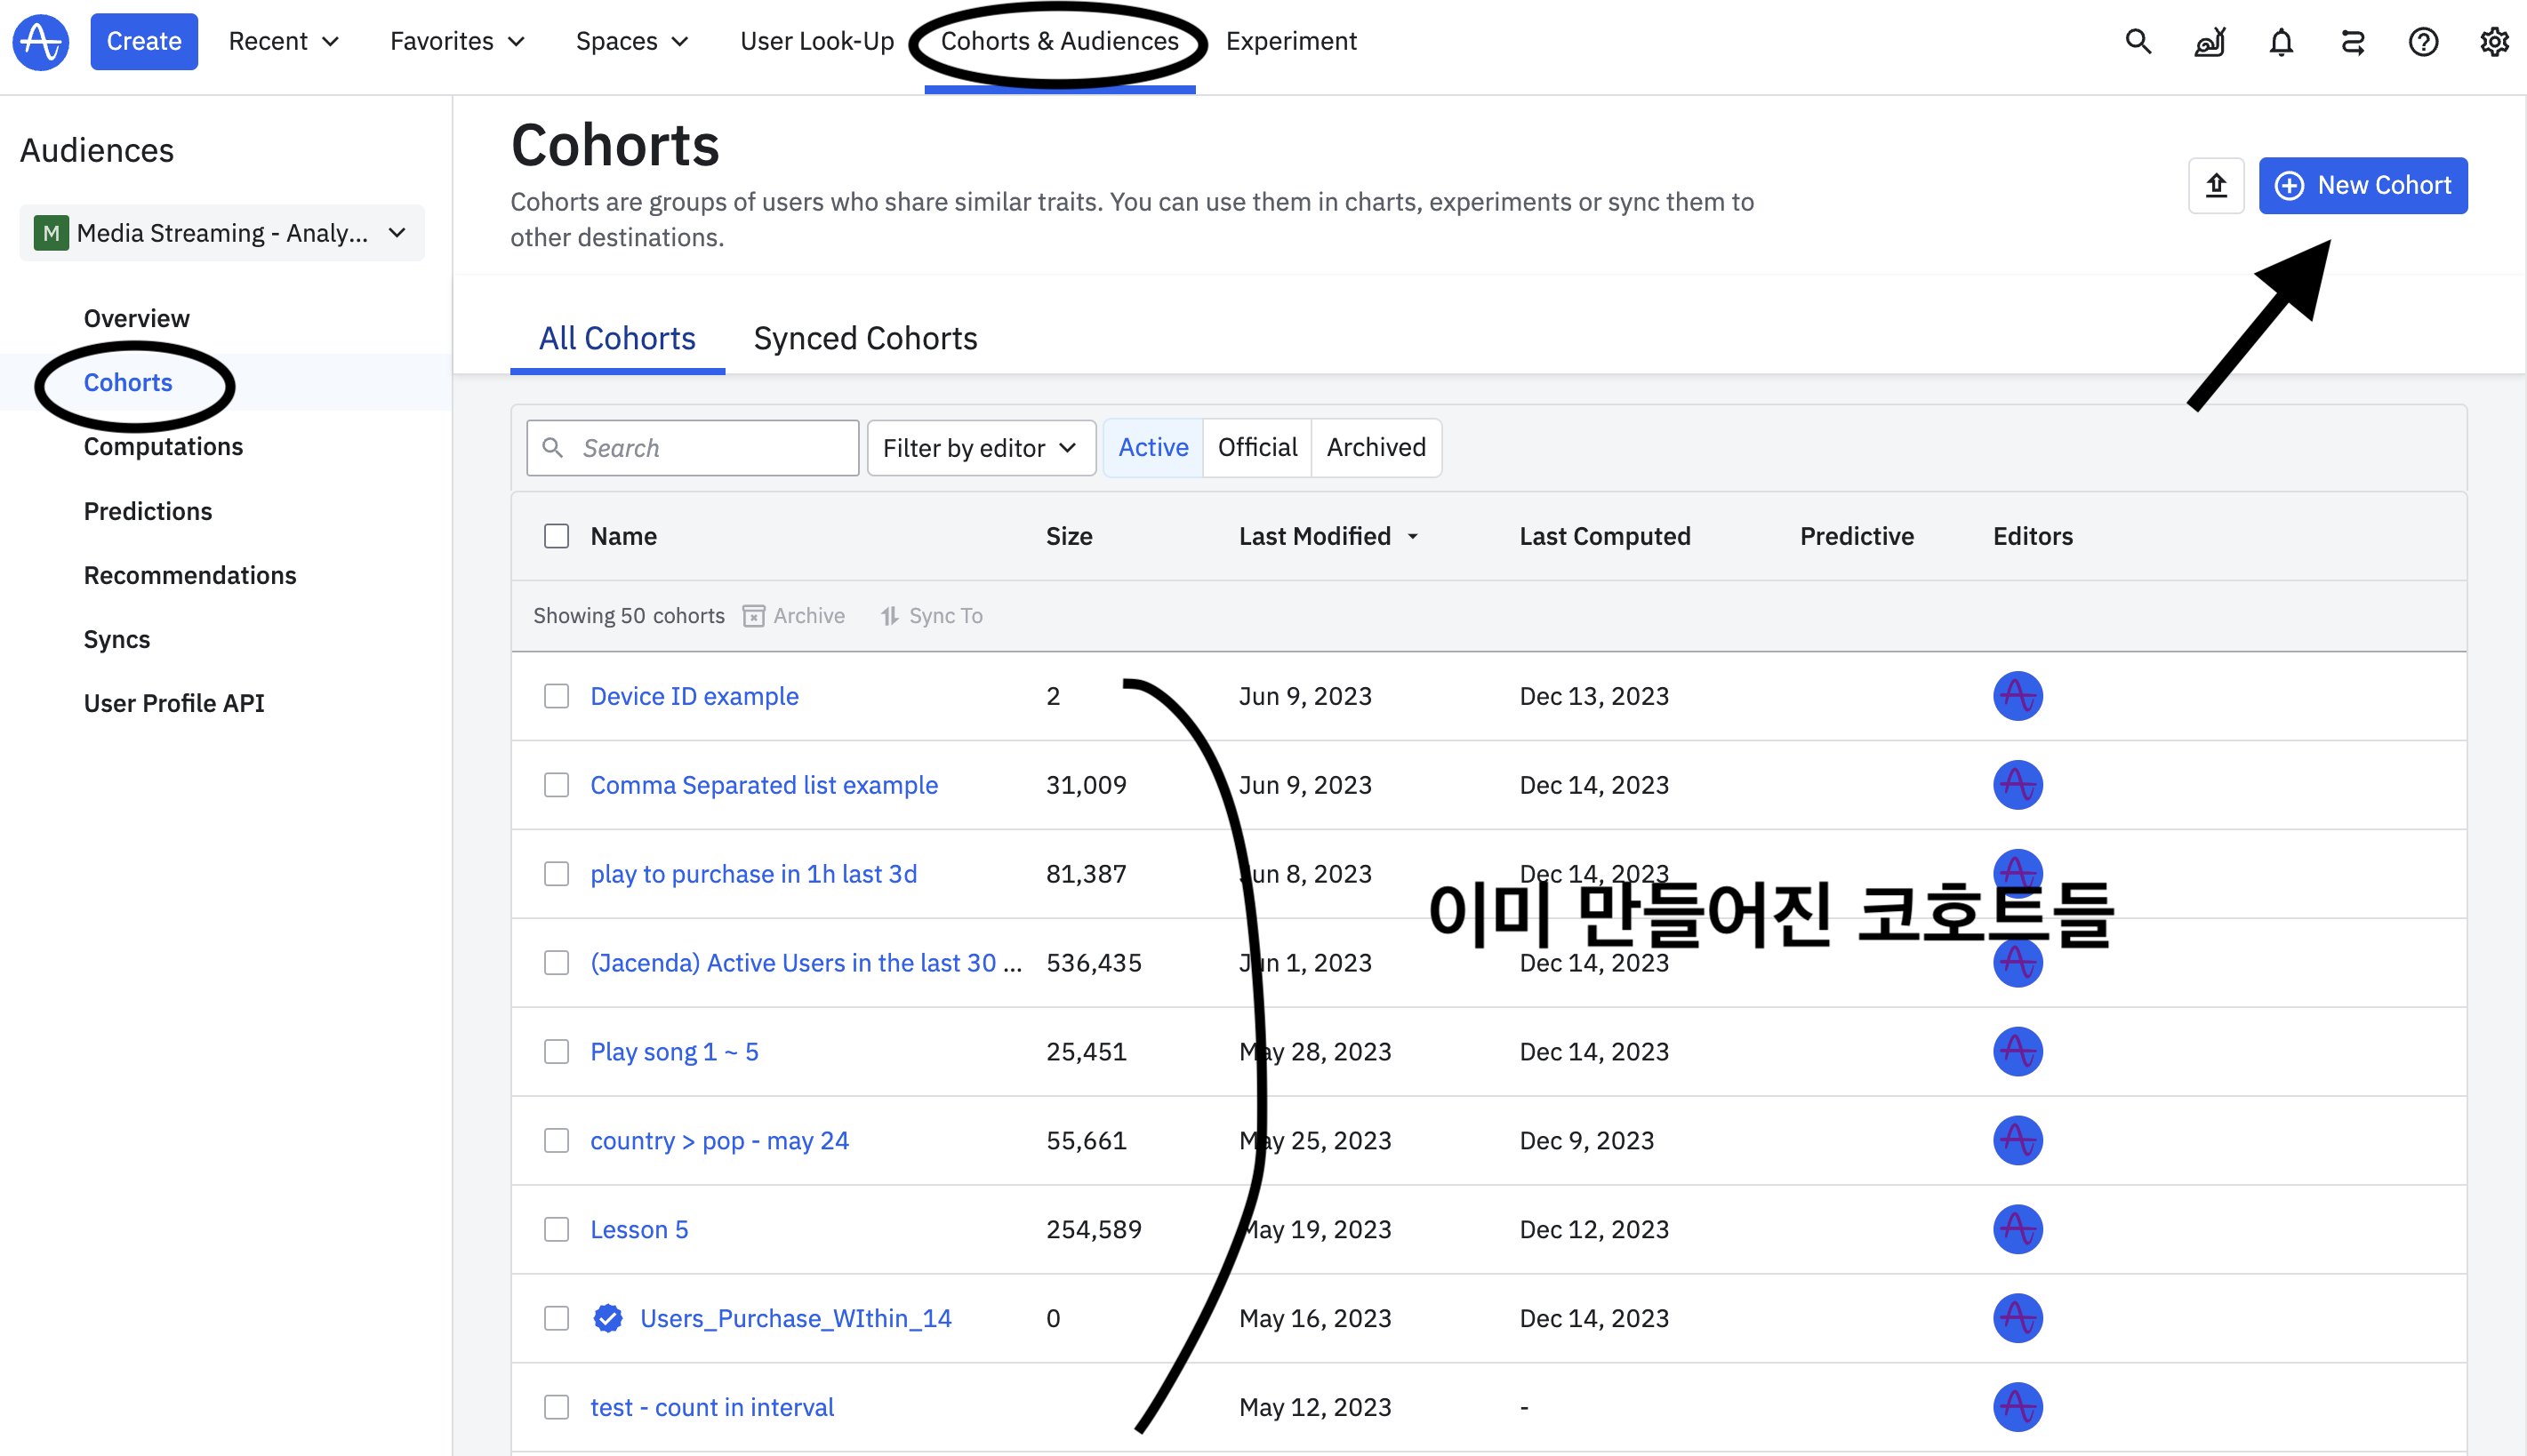Screen dimensions: 2527x1456
Task: Expand the Filter by editor dropdown
Action: click(x=980, y=448)
